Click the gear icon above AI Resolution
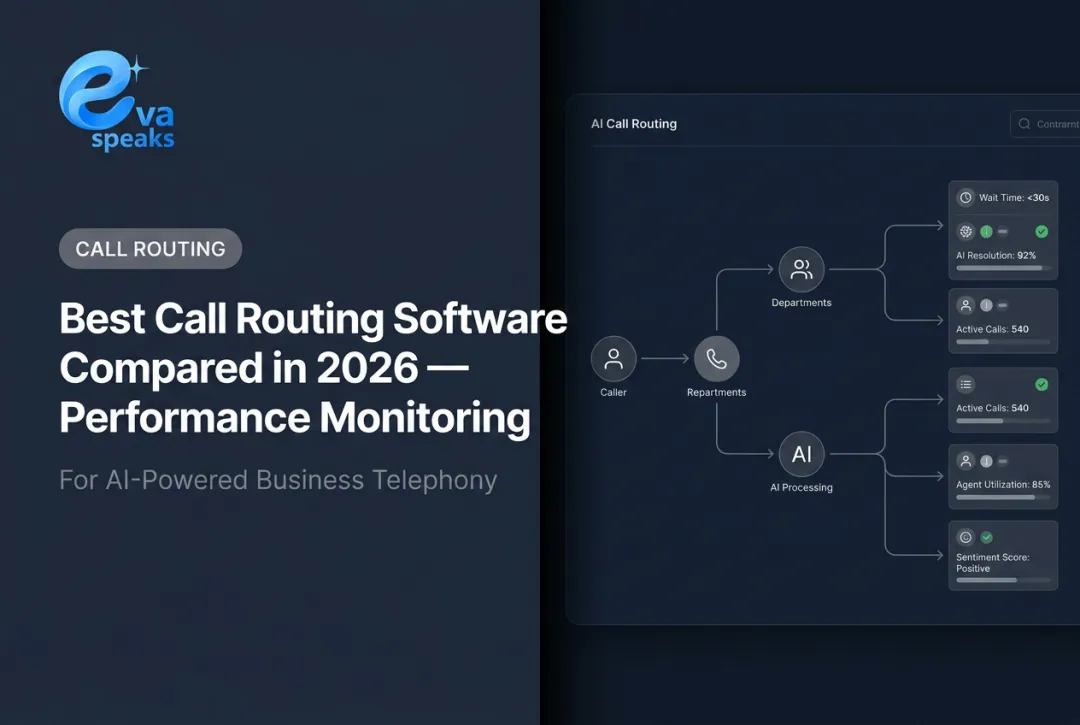1080x725 pixels. (x=966, y=231)
